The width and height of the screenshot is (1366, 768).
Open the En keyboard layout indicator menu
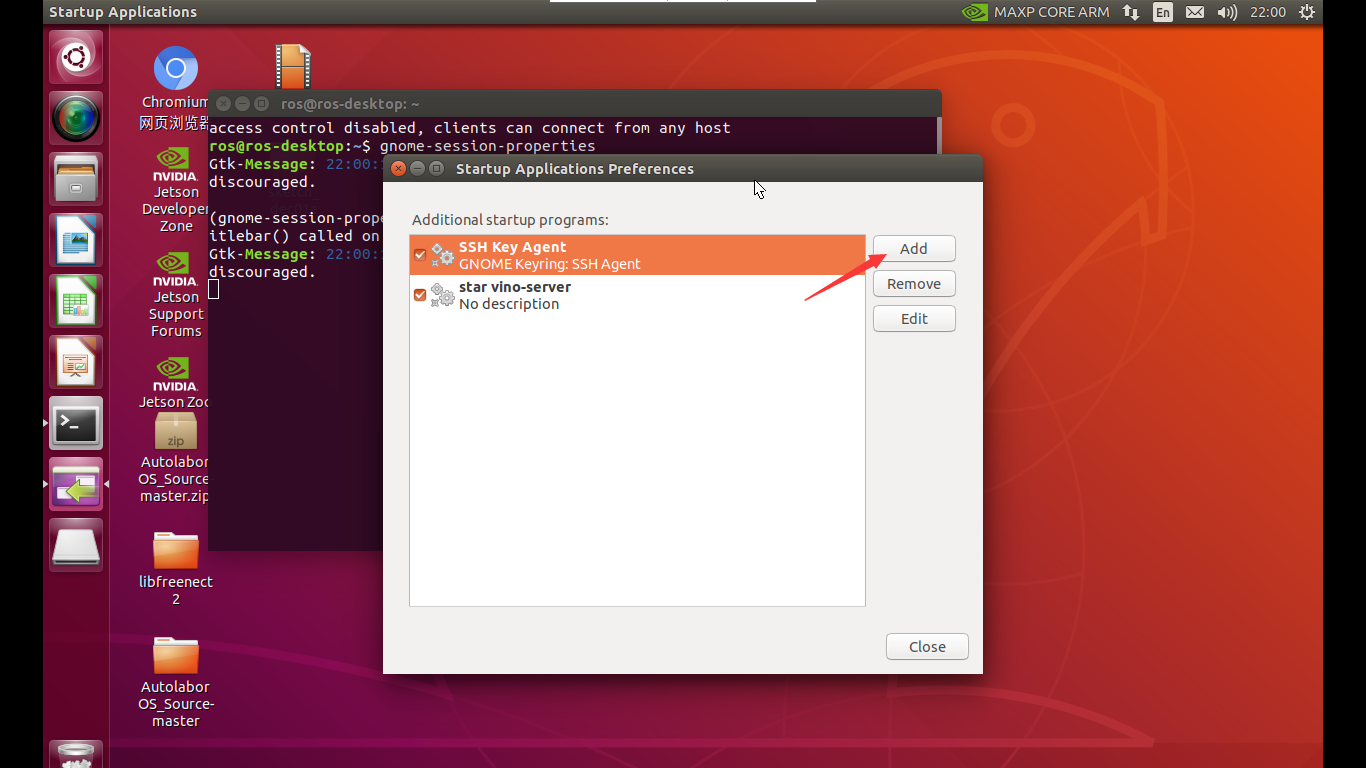coord(1162,12)
